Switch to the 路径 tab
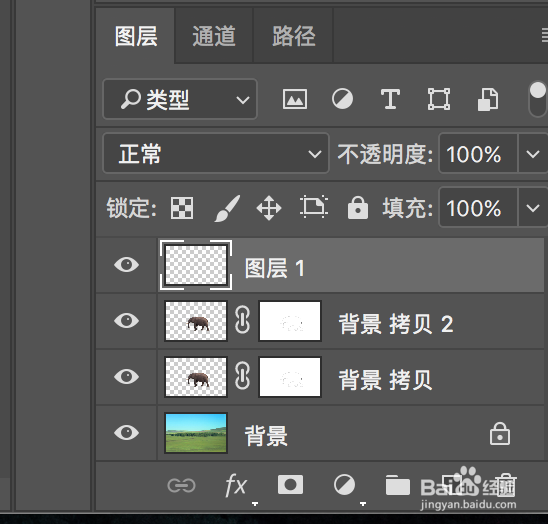This screenshot has height=524, width=548. (x=293, y=36)
